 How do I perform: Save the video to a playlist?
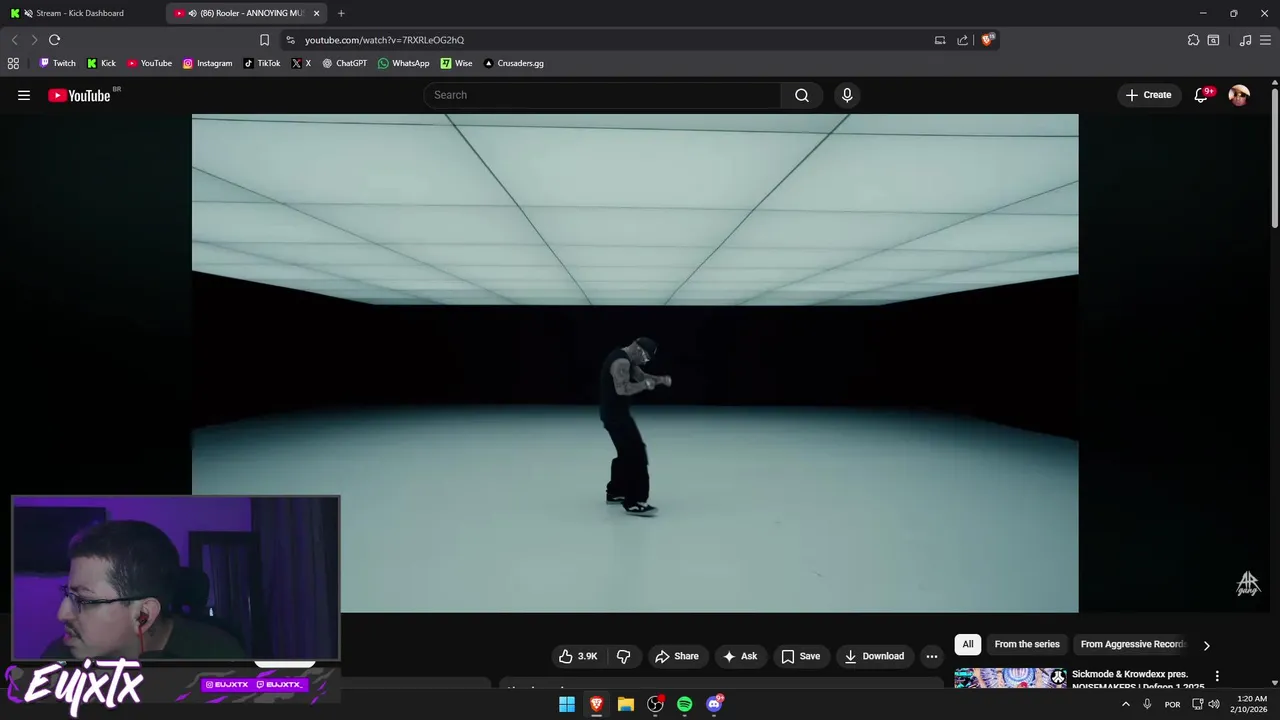pos(801,656)
